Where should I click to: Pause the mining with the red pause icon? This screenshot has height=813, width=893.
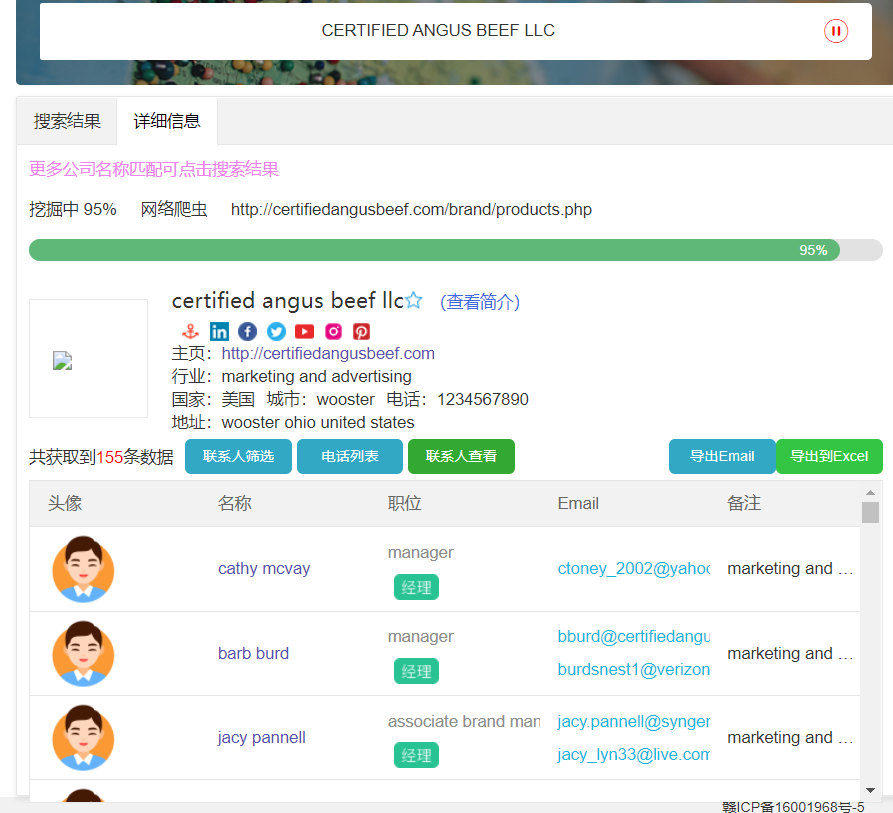(835, 31)
